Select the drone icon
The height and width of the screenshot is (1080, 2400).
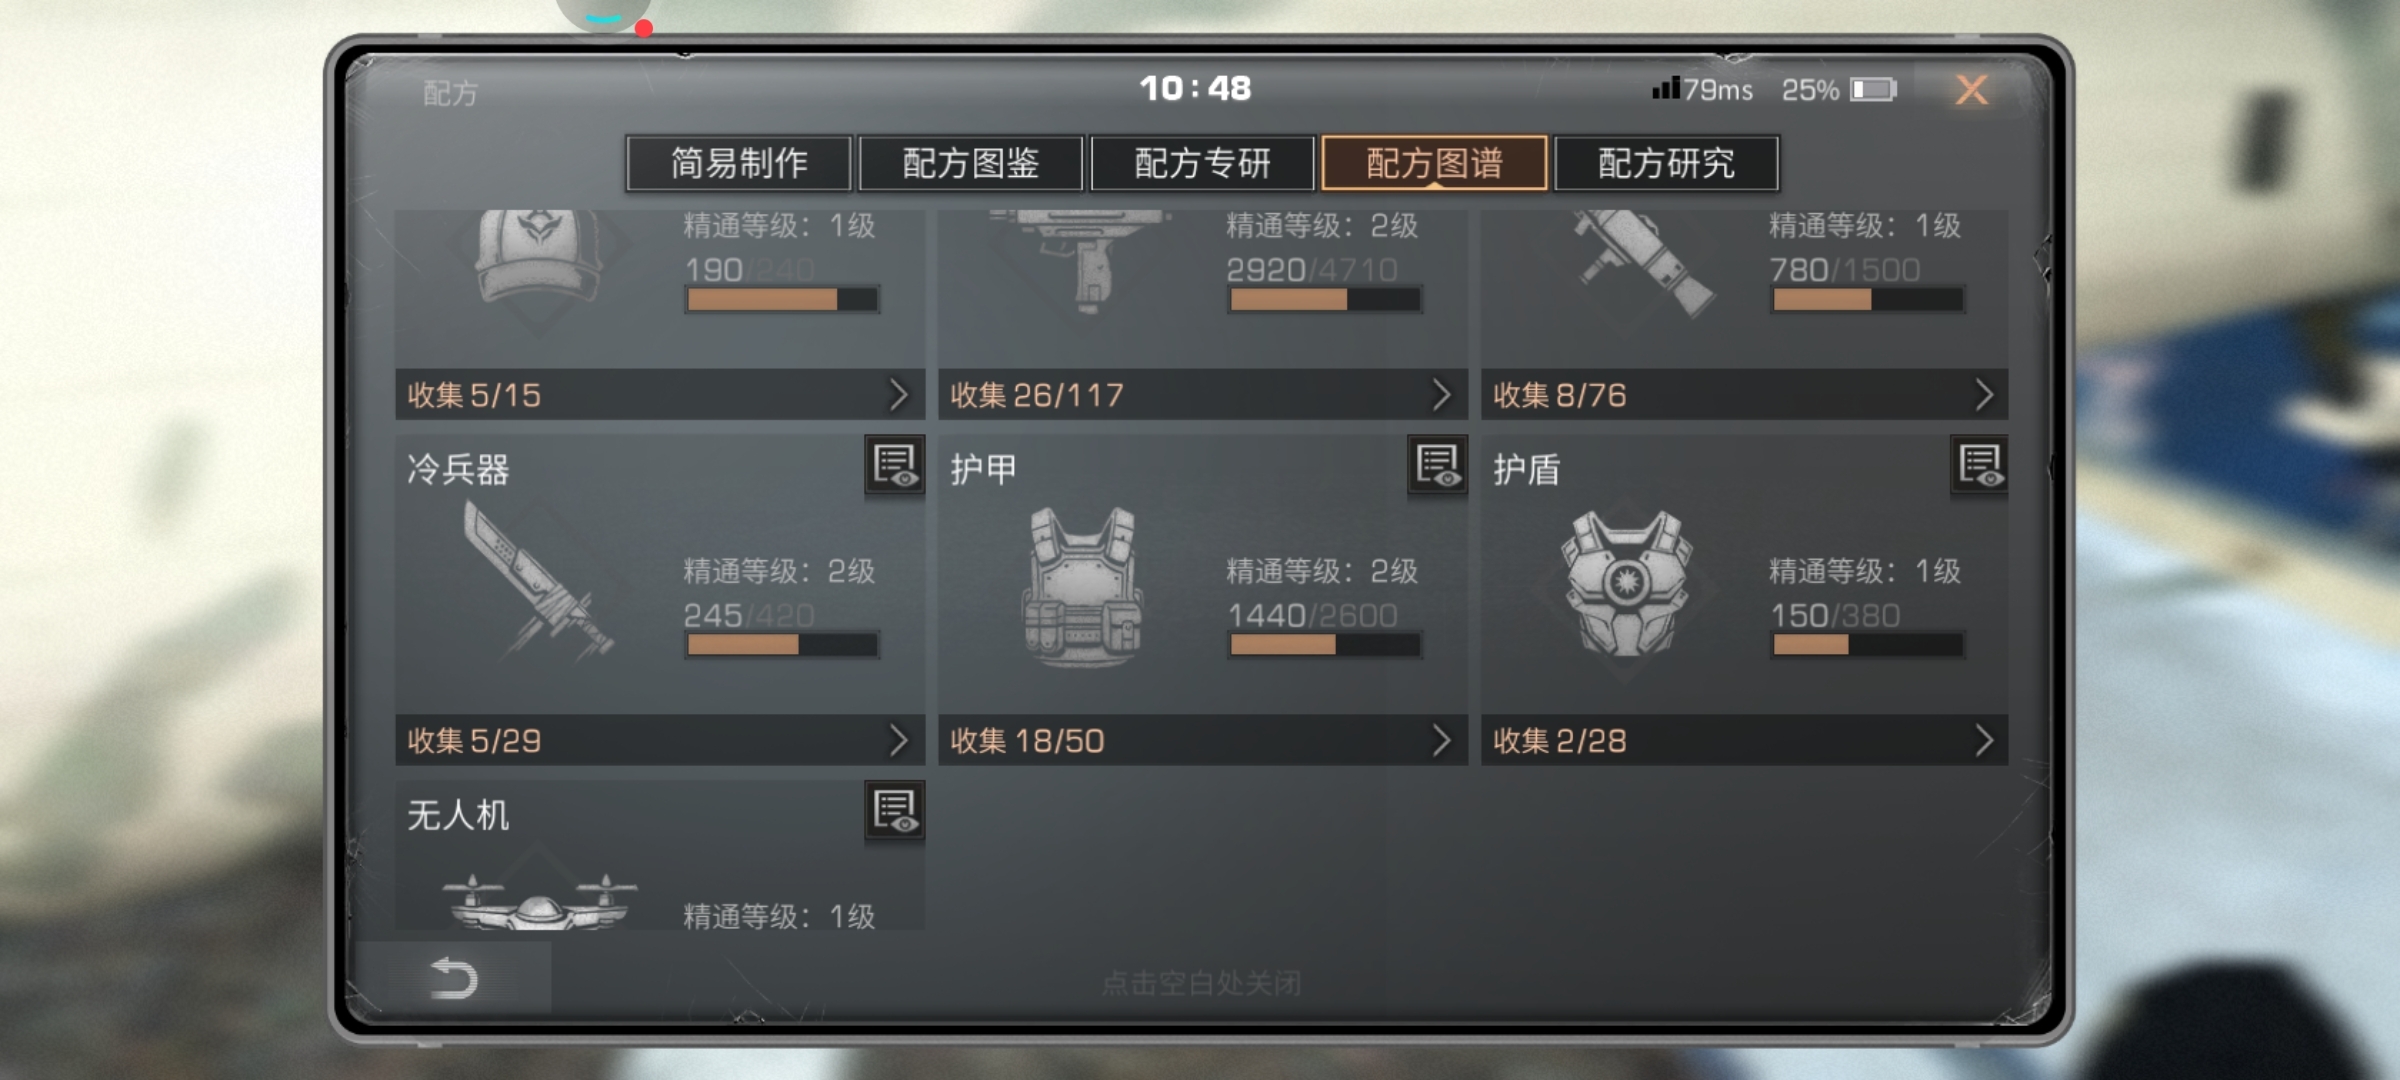538,902
